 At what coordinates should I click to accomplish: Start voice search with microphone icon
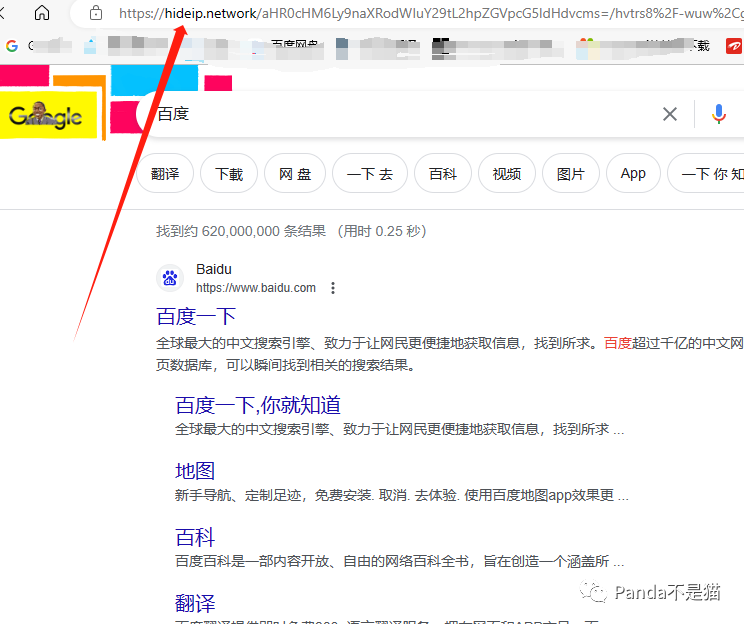pos(718,114)
